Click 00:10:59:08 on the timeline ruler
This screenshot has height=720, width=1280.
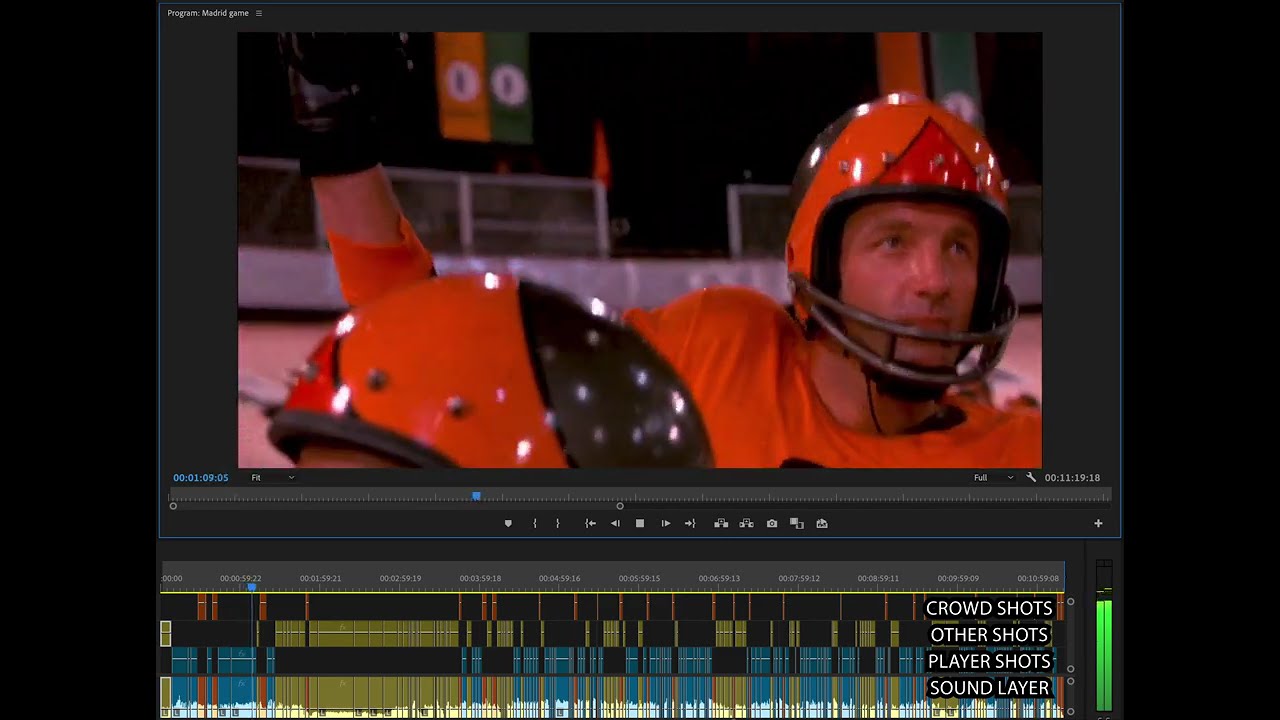[1038, 578]
